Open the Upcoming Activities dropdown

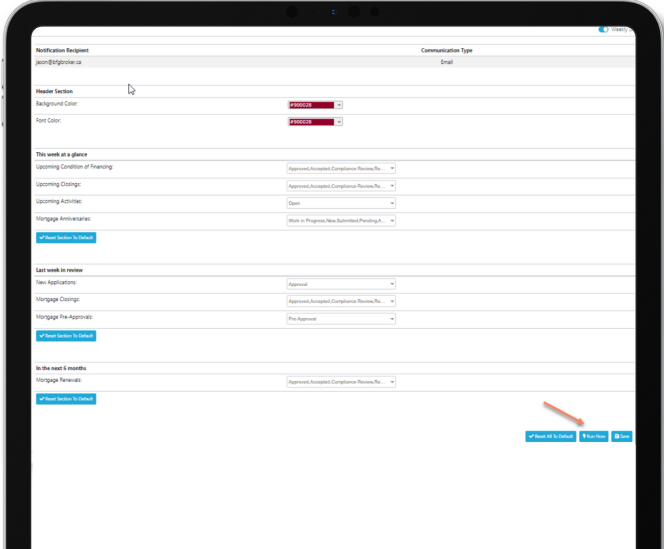pyautogui.click(x=341, y=203)
